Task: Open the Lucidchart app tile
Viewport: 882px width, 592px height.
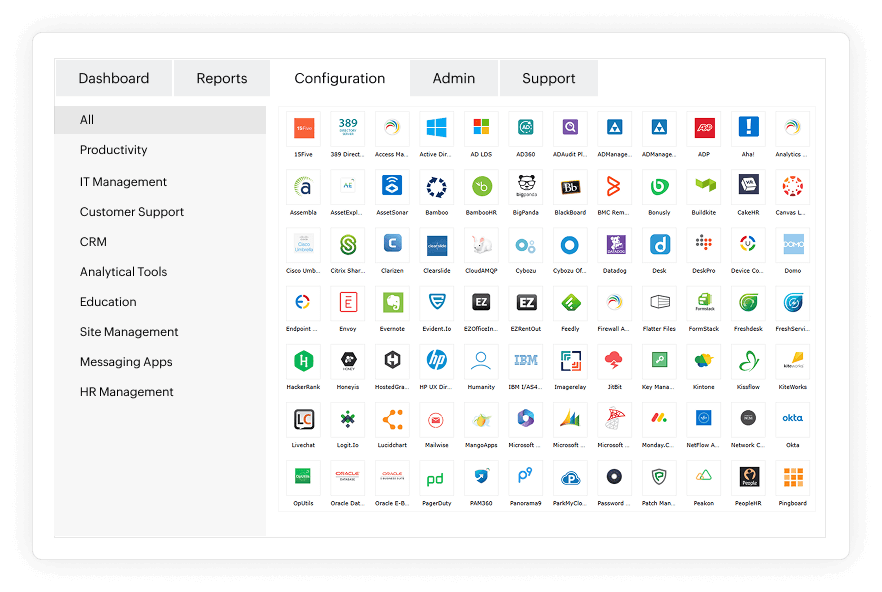Action: (392, 418)
